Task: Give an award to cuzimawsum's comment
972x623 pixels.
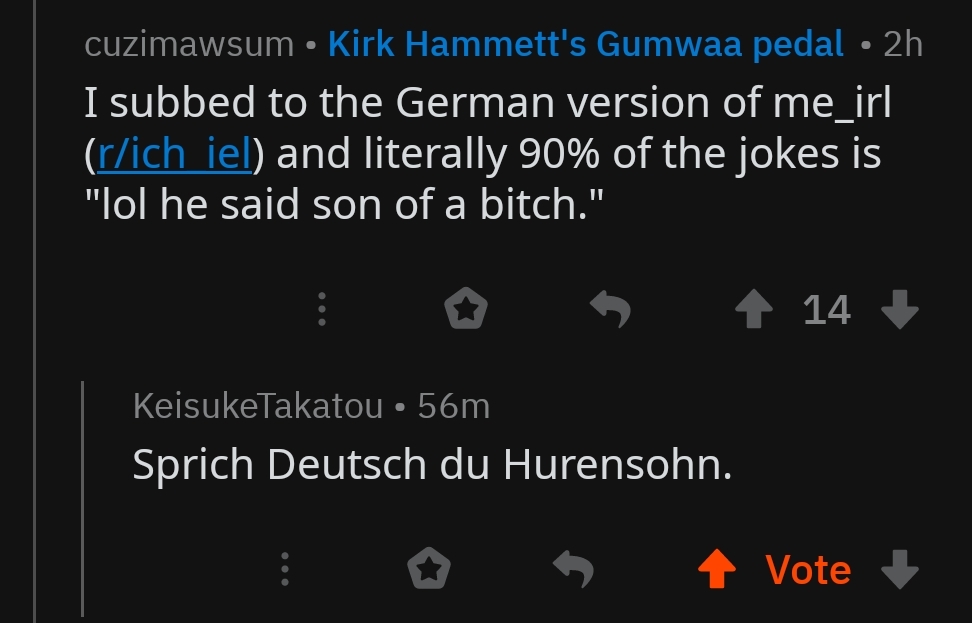Action: [465, 310]
